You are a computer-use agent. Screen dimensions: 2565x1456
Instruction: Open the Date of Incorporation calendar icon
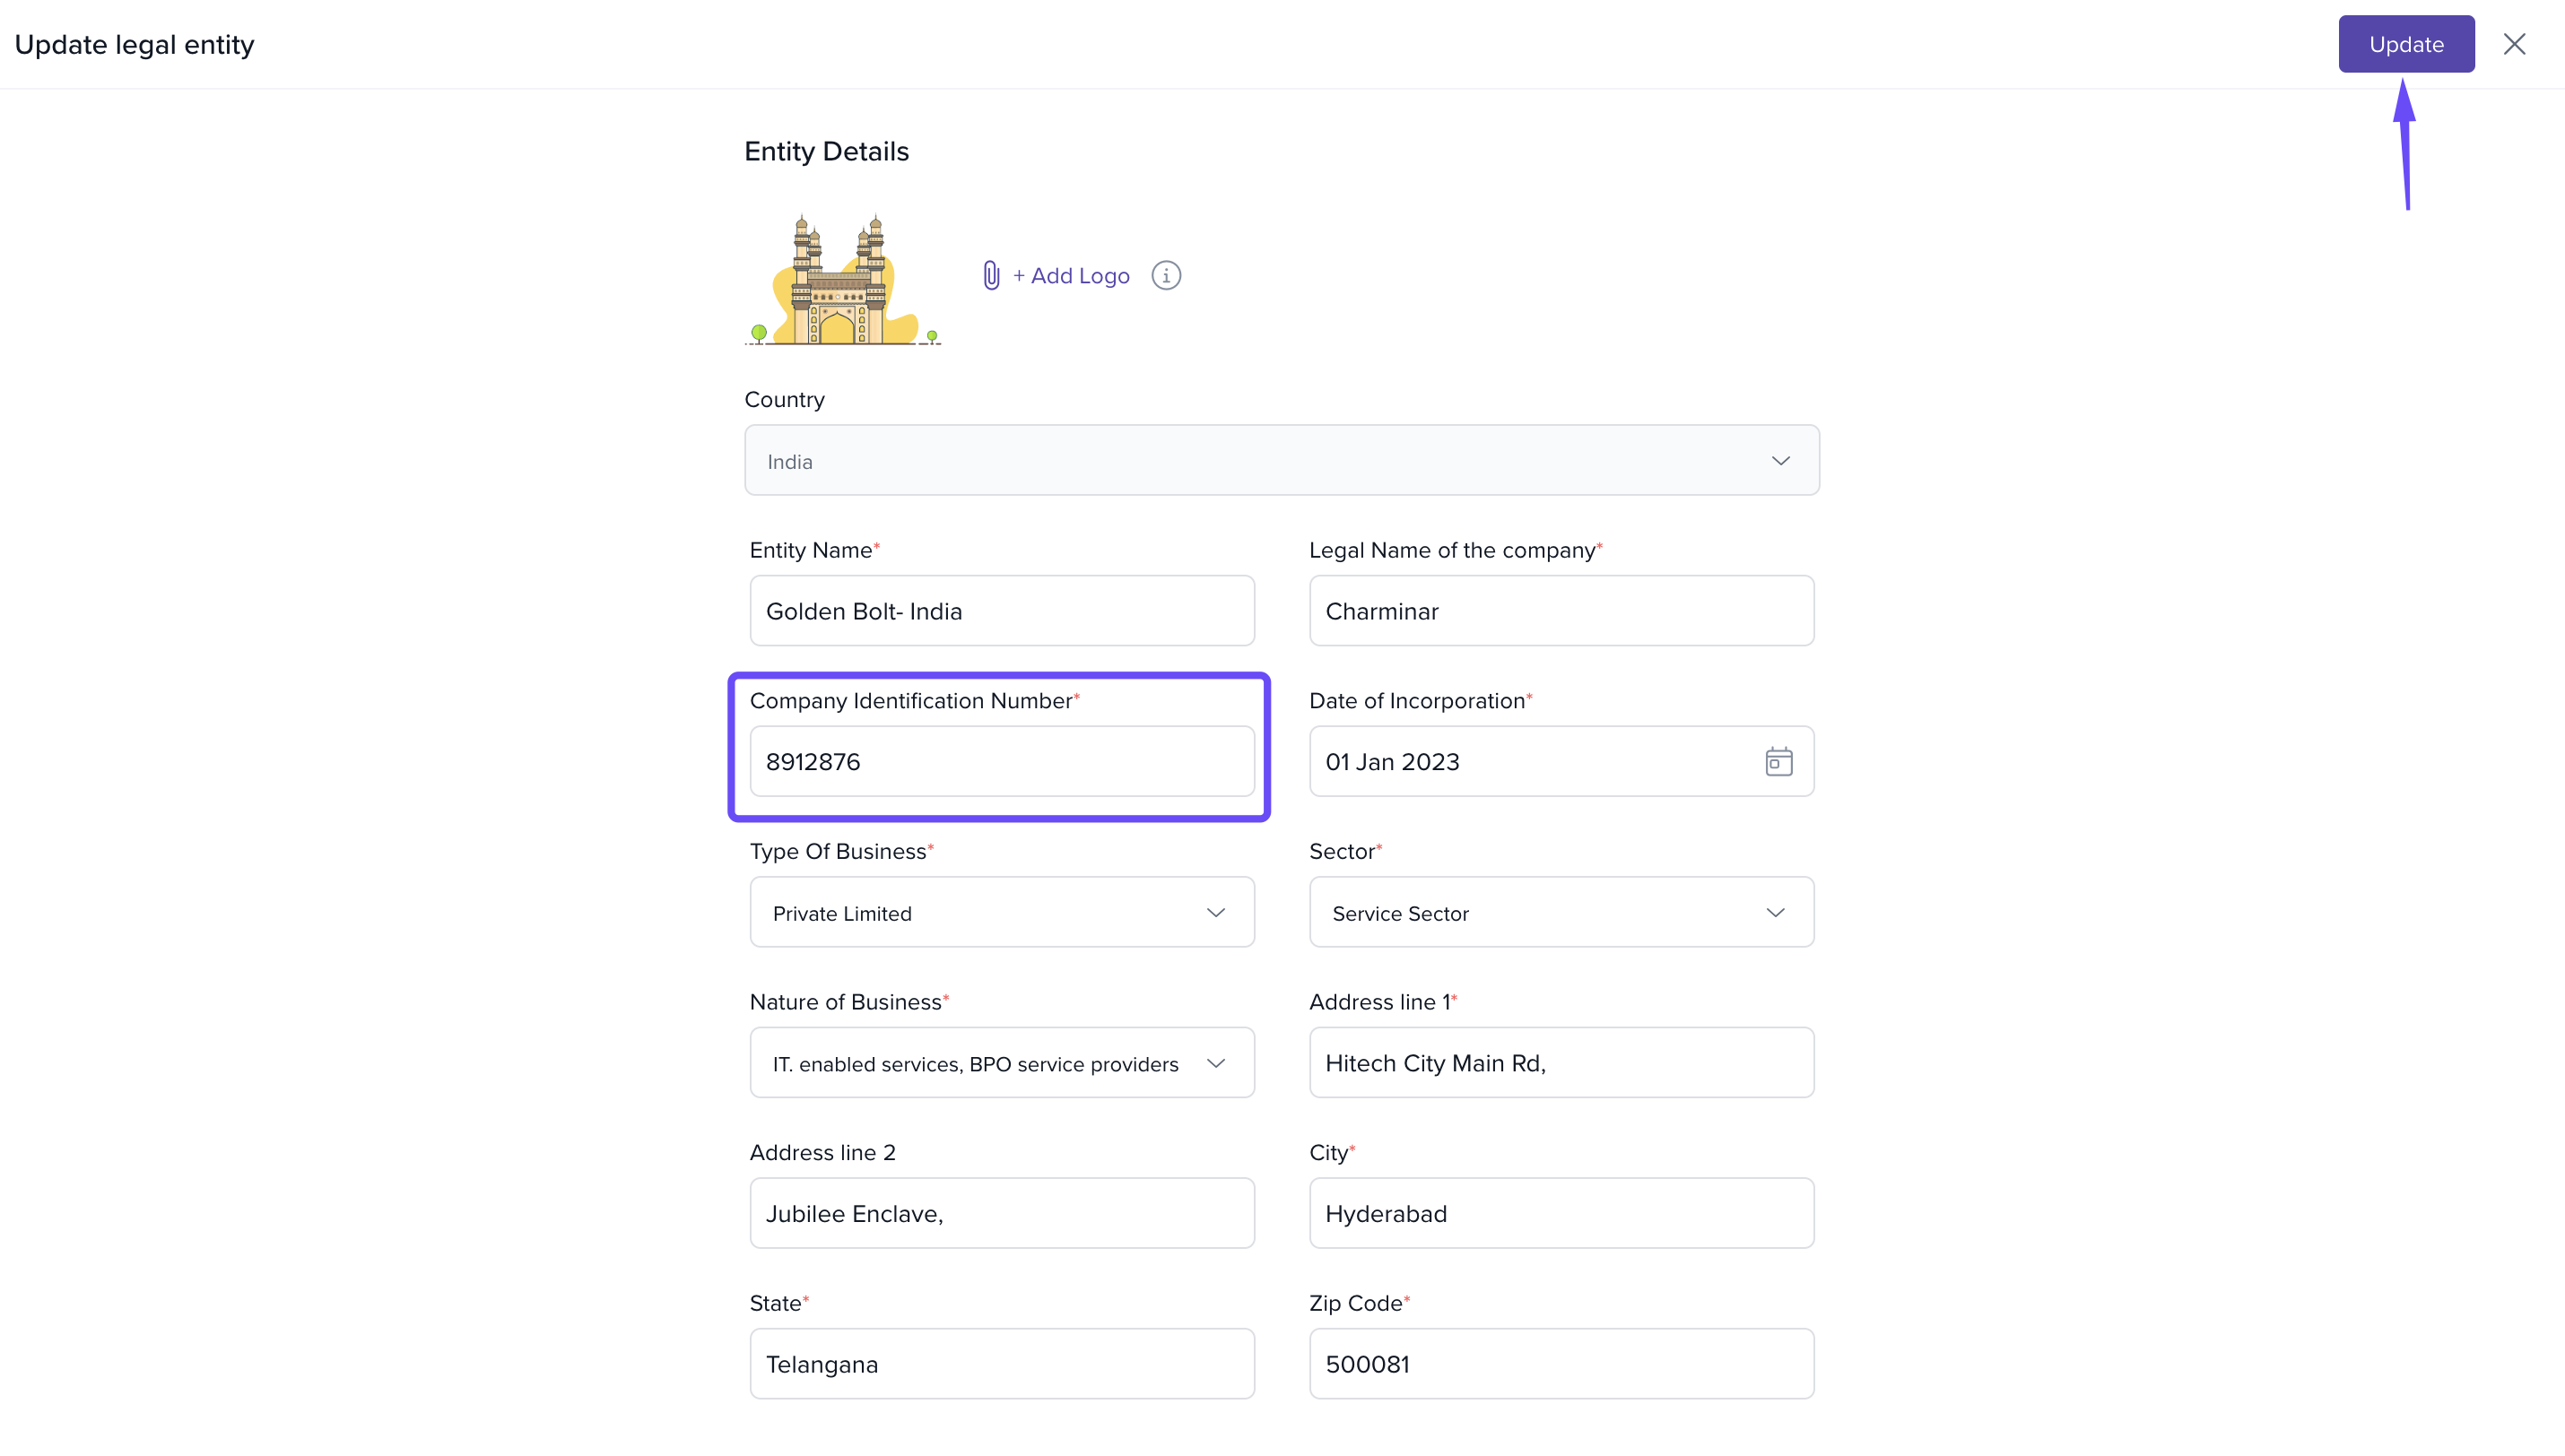click(x=1778, y=762)
